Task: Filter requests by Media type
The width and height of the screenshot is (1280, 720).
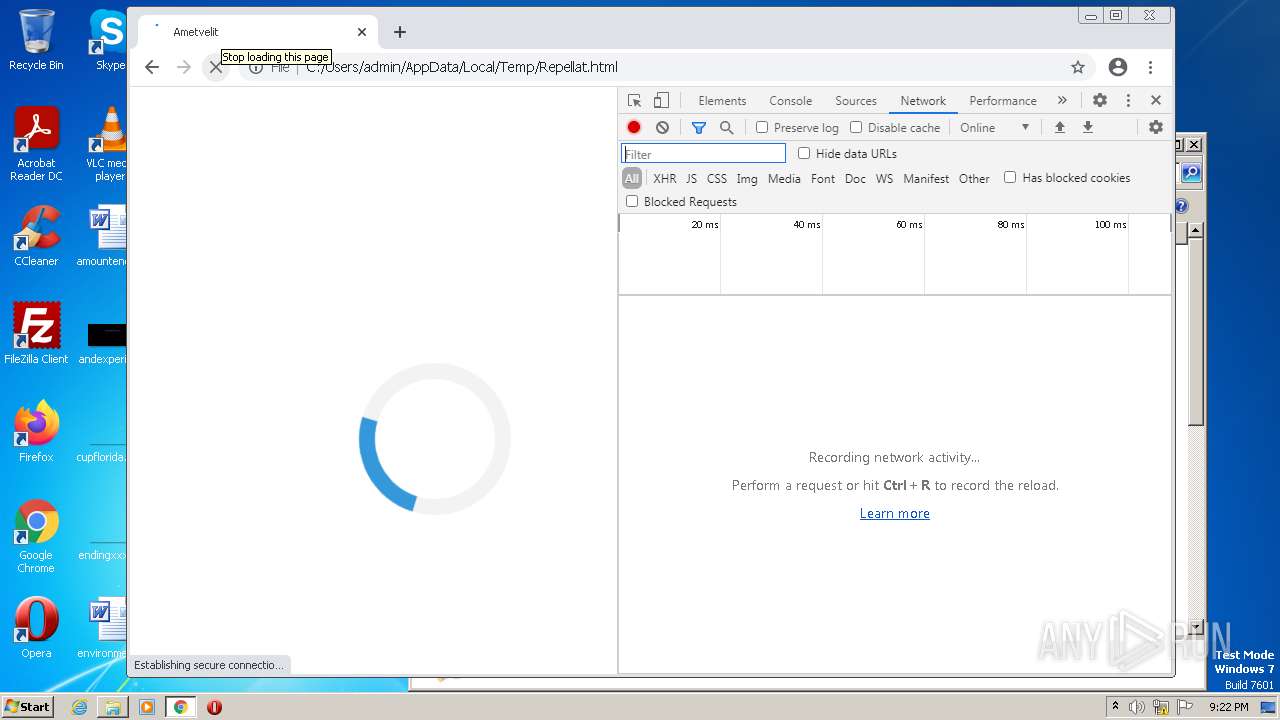Action: (784, 178)
